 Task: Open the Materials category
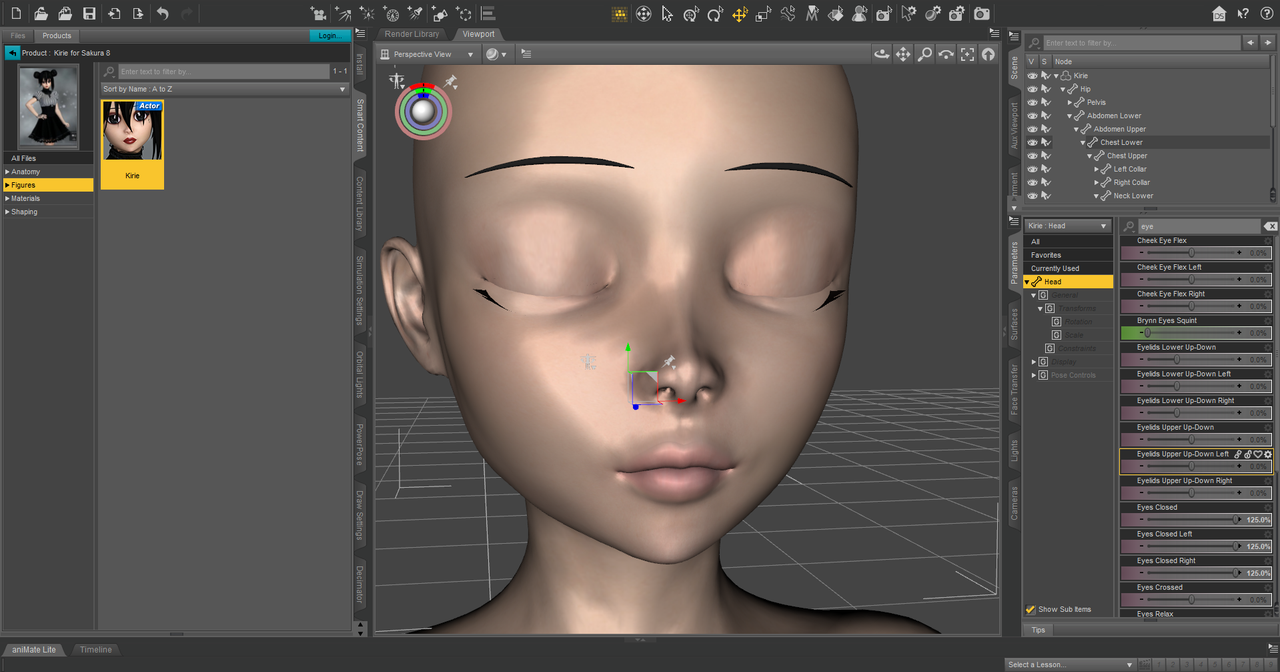coord(49,198)
